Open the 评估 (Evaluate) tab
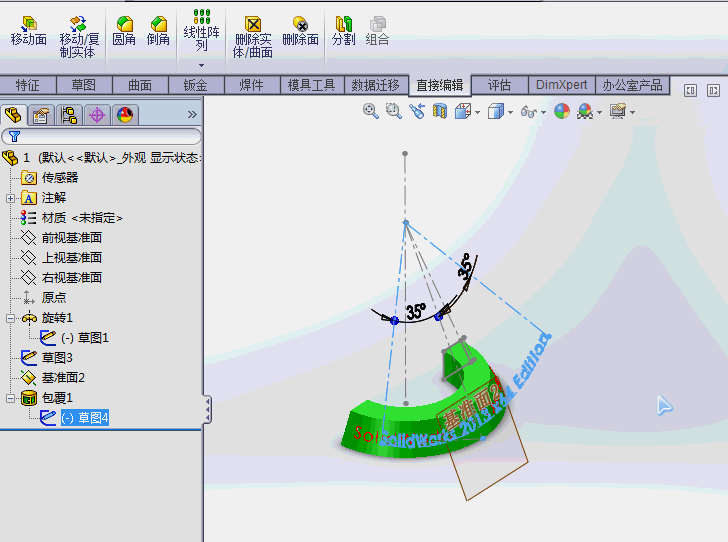This screenshot has height=542, width=728. tap(500, 85)
